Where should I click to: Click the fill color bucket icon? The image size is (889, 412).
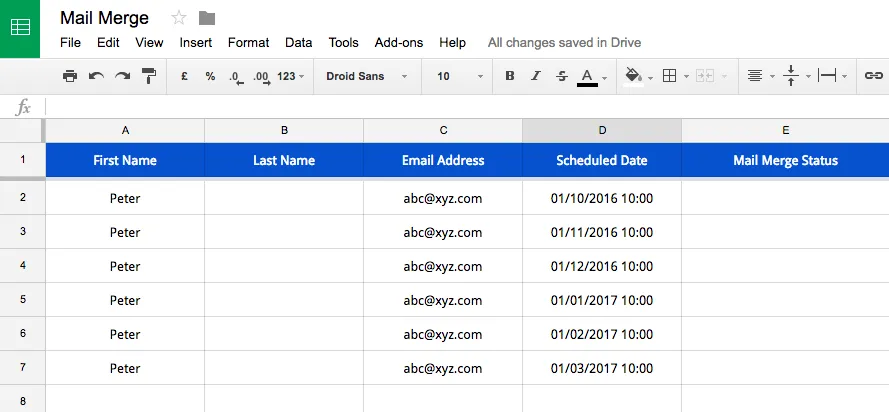pyautogui.click(x=633, y=77)
